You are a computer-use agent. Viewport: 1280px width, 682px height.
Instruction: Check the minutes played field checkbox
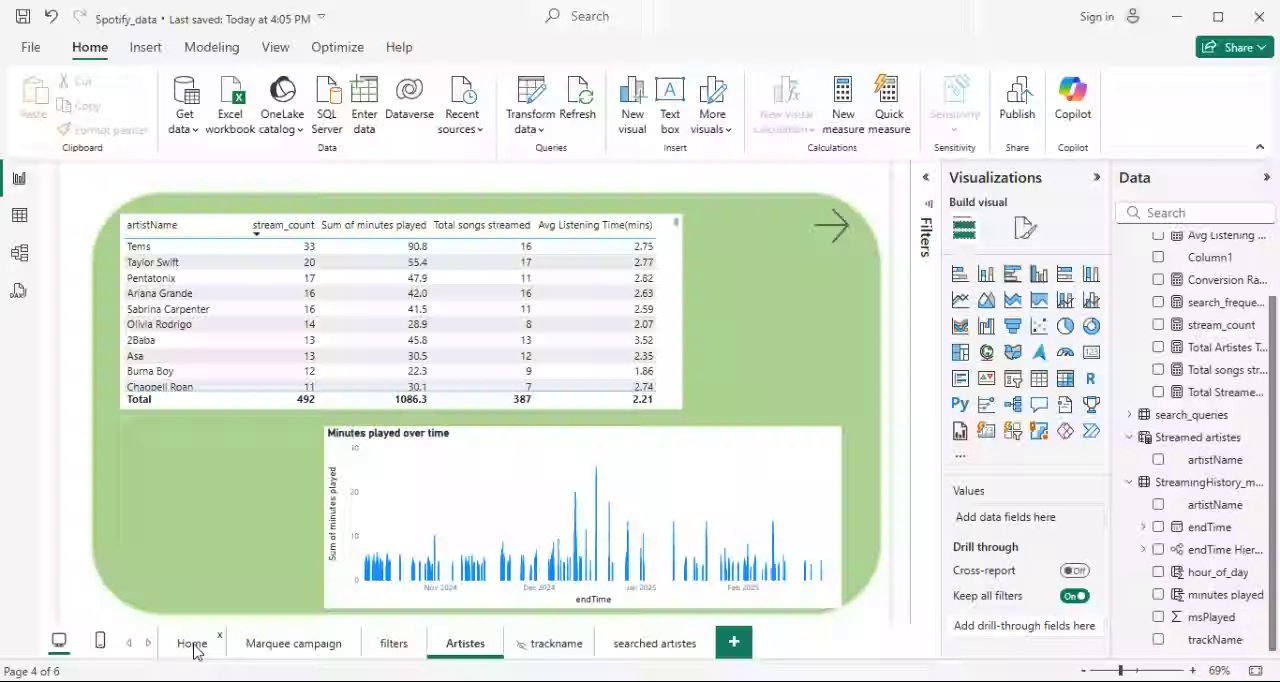point(1158,595)
